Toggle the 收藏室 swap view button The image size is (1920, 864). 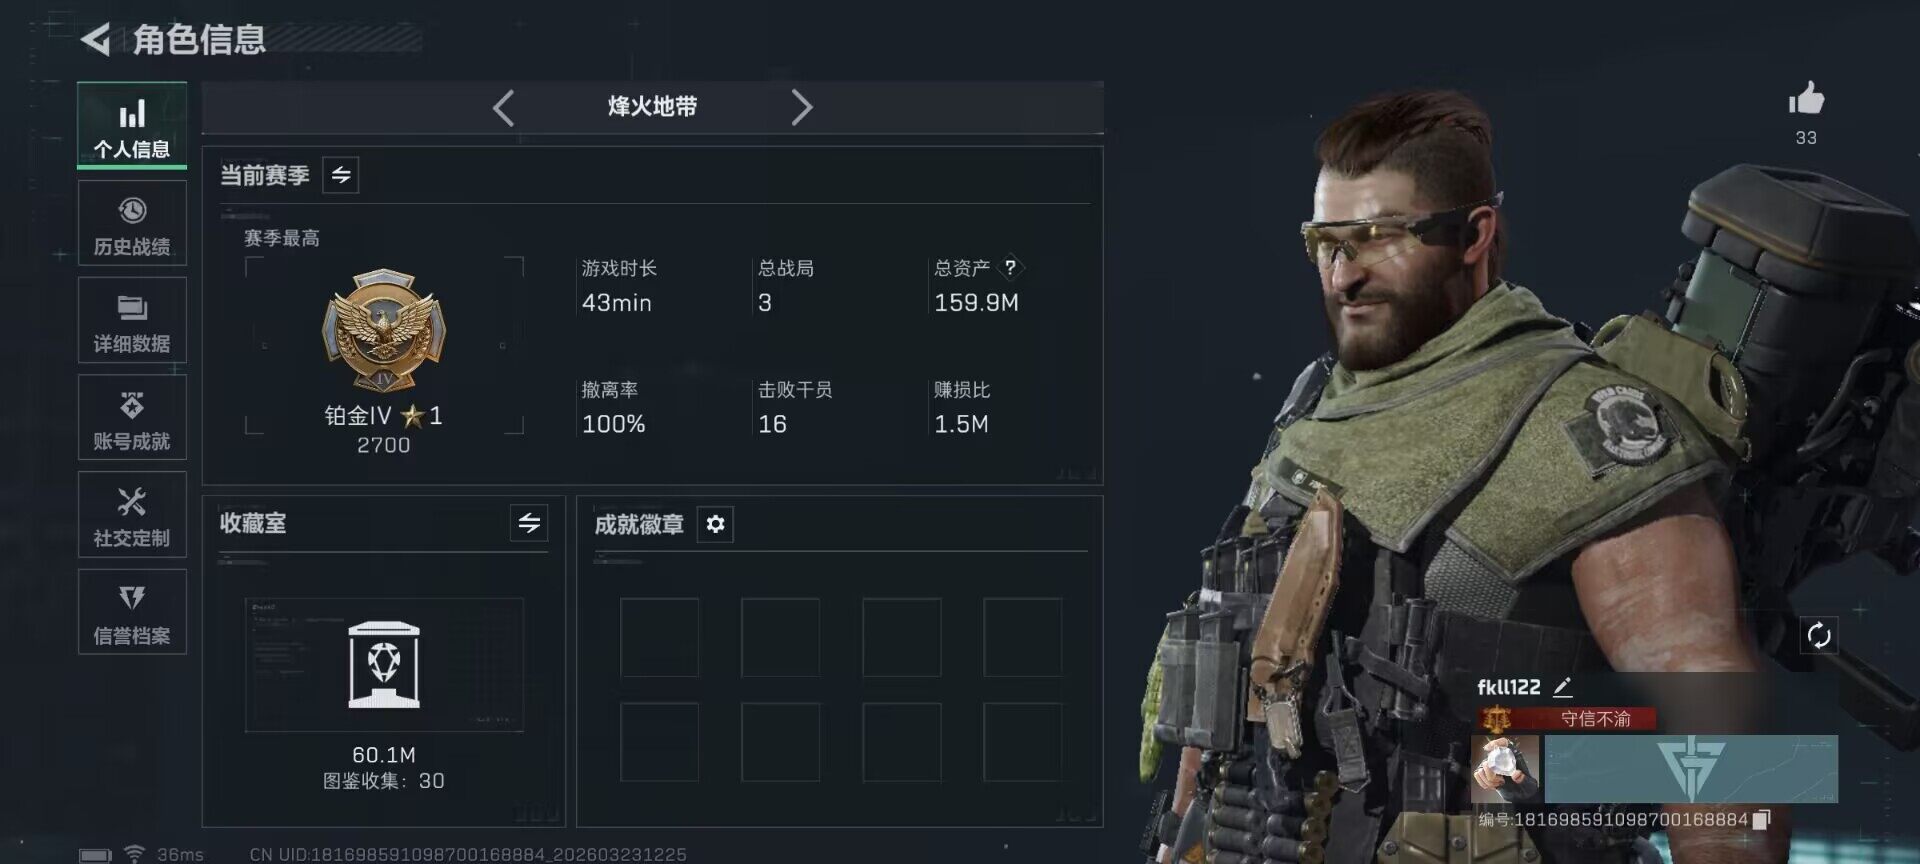(x=529, y=522)
